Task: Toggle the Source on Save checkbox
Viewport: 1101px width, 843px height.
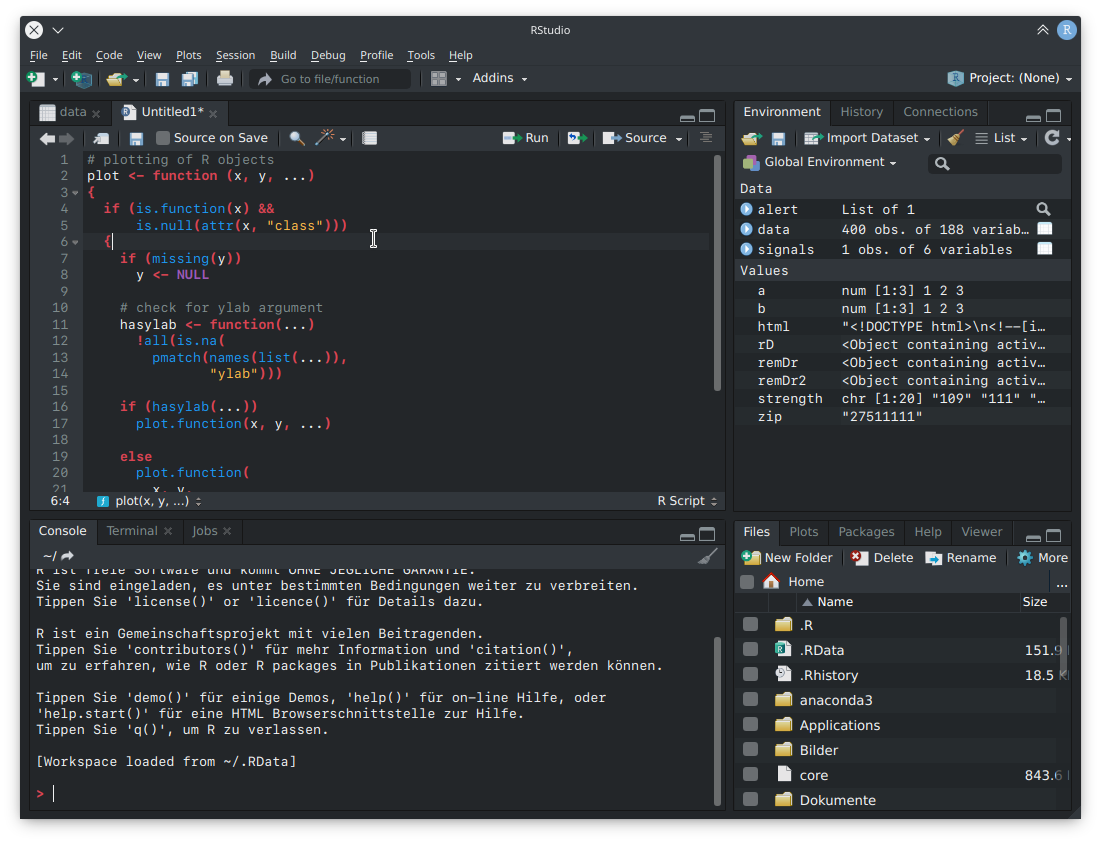Action: 163,138
